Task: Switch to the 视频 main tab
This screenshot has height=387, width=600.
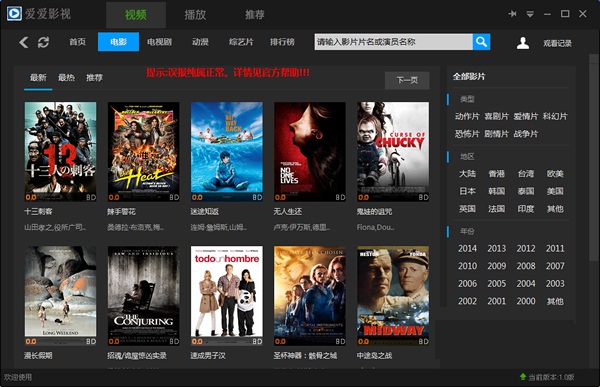Action: pyautogui.click(x=136, y=15)
